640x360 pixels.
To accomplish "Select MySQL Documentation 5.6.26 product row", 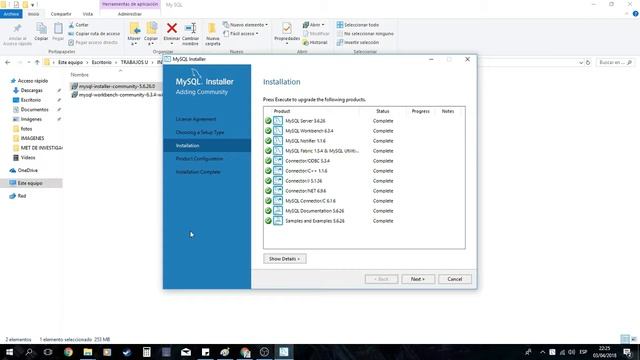I will point(364,211).
